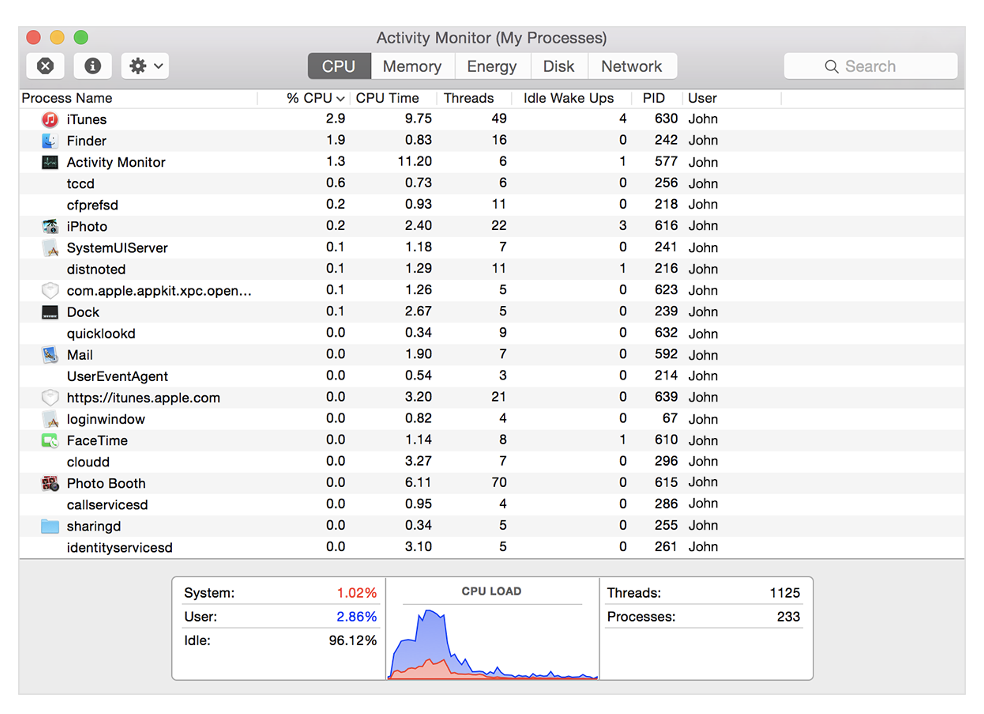Viewport: 984px width, 714px height.
Task: Select the tccd process name
Action: pyautogui.click(x=80, y=184)
